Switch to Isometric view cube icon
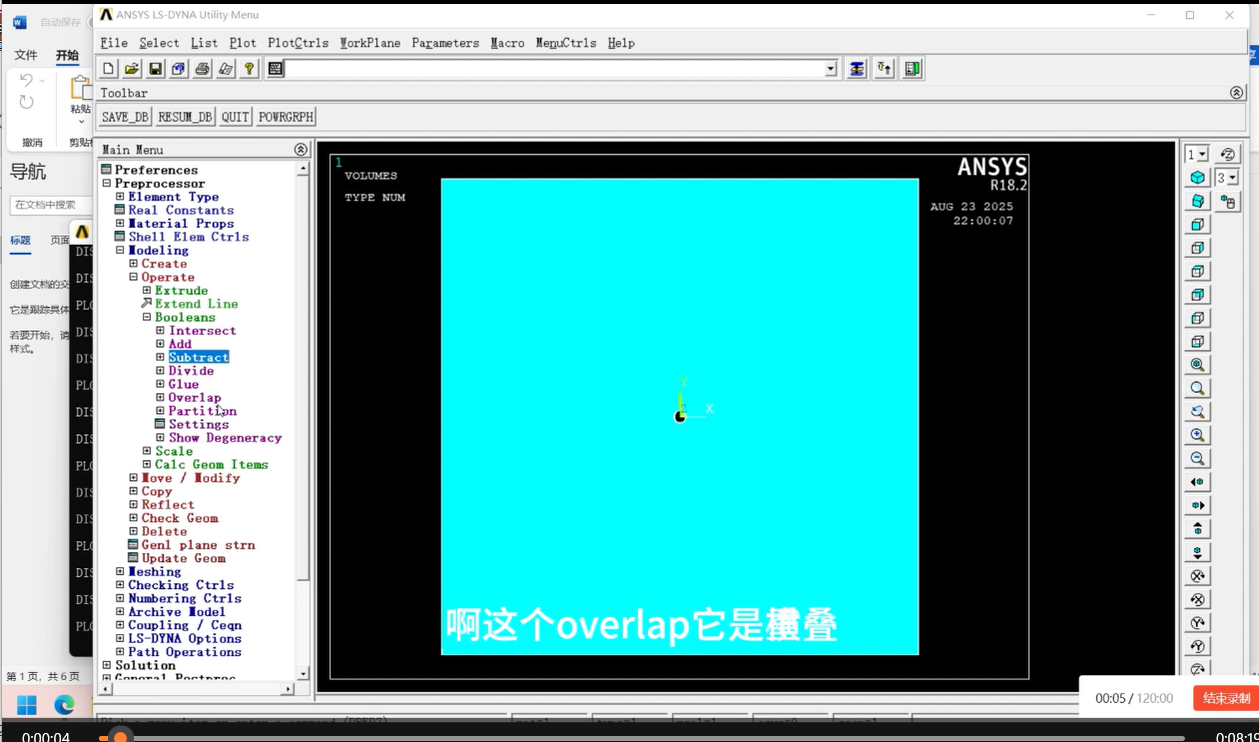Viewport: 1259px width, 742px height. pos(1197,178)
